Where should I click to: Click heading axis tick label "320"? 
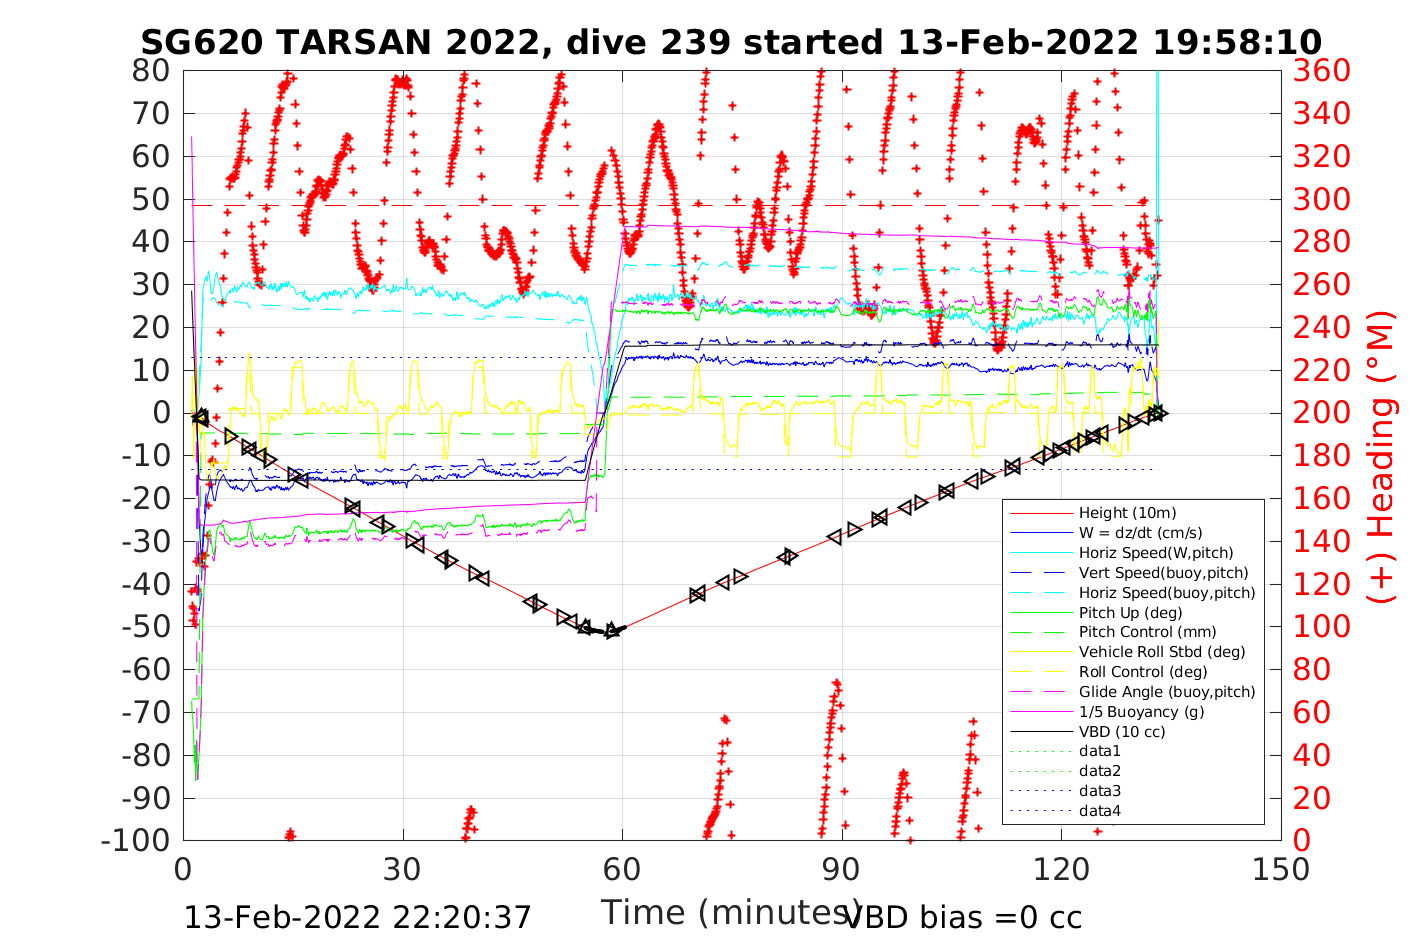coord(1321,156)
